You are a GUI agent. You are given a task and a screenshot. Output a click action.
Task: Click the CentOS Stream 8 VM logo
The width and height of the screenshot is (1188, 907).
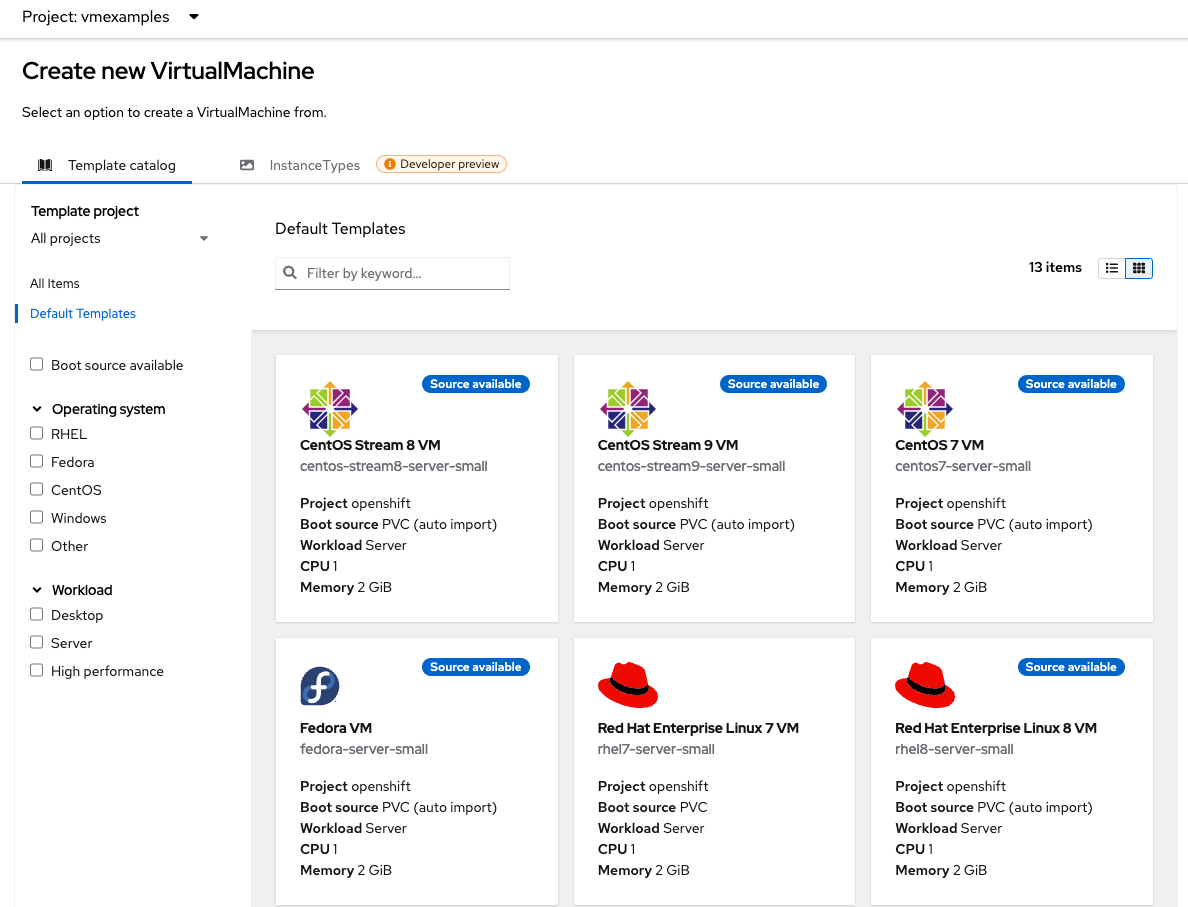point(329,409)
